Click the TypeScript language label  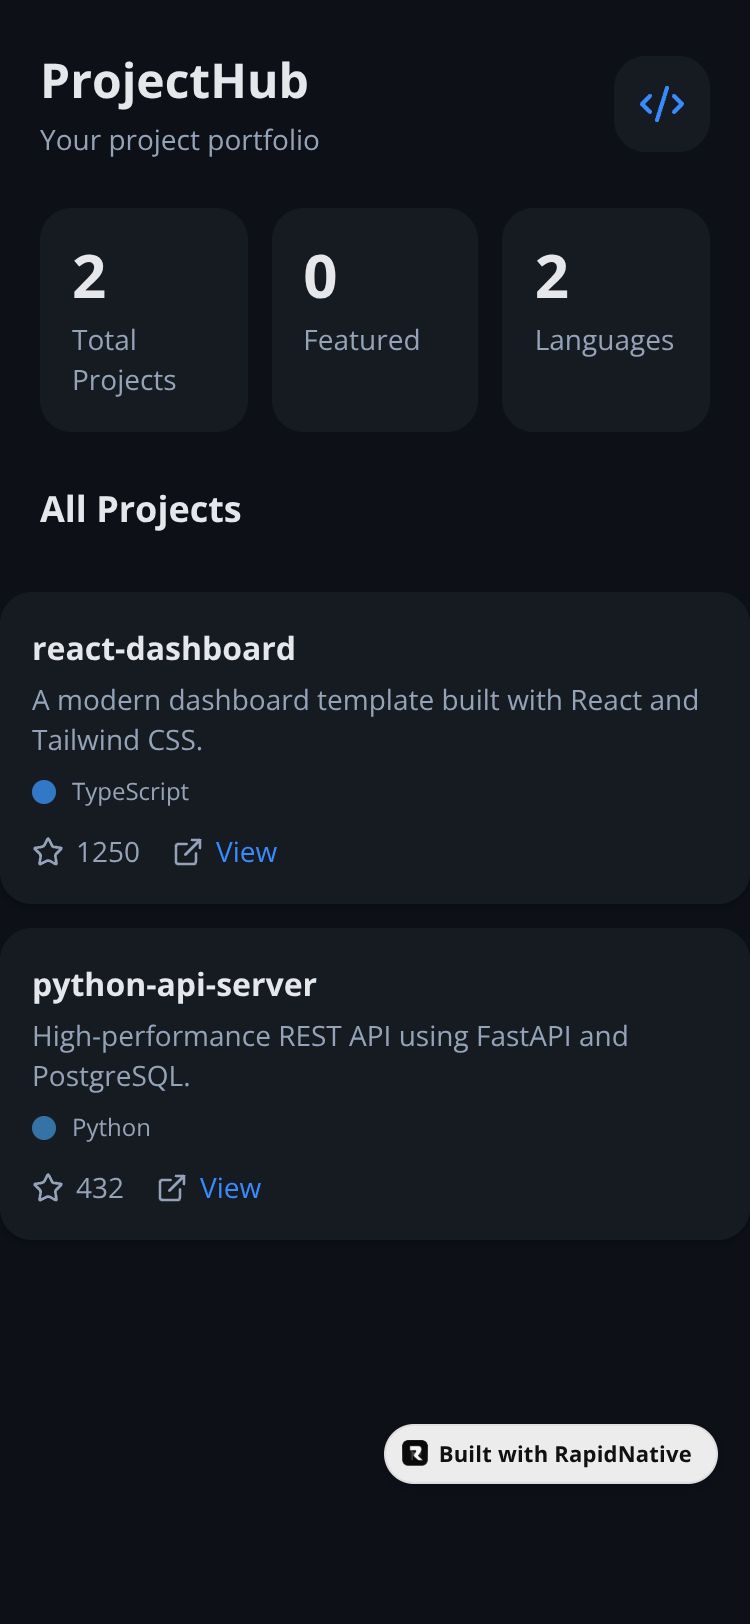tap(130, 792)
